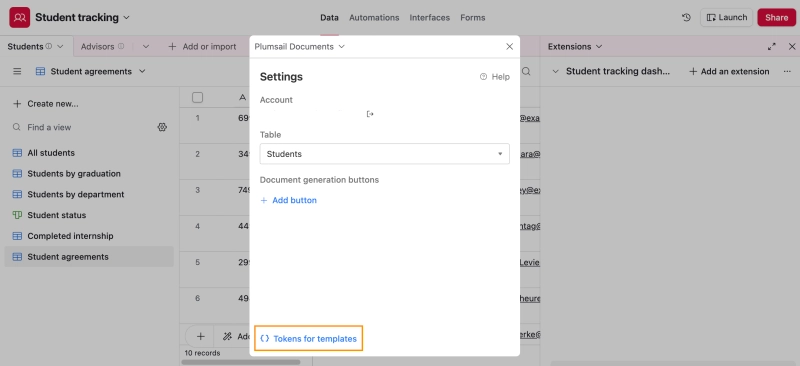The height and width of the screenshot is (366, 800).
Task: Click the info icon beside Advisors tab
Action: coord(121,46)
